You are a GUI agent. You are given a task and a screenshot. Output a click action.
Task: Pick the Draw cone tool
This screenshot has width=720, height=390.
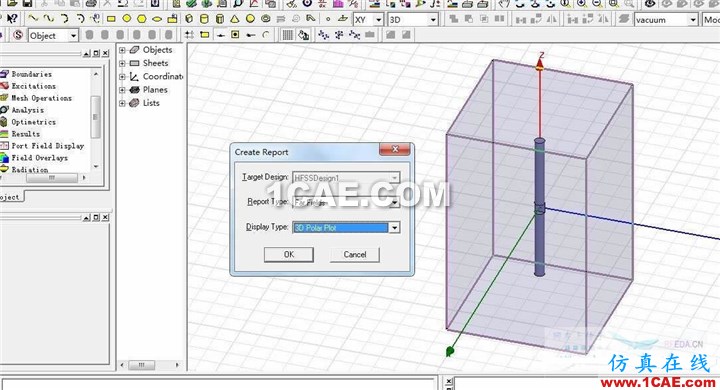(235, 19)
